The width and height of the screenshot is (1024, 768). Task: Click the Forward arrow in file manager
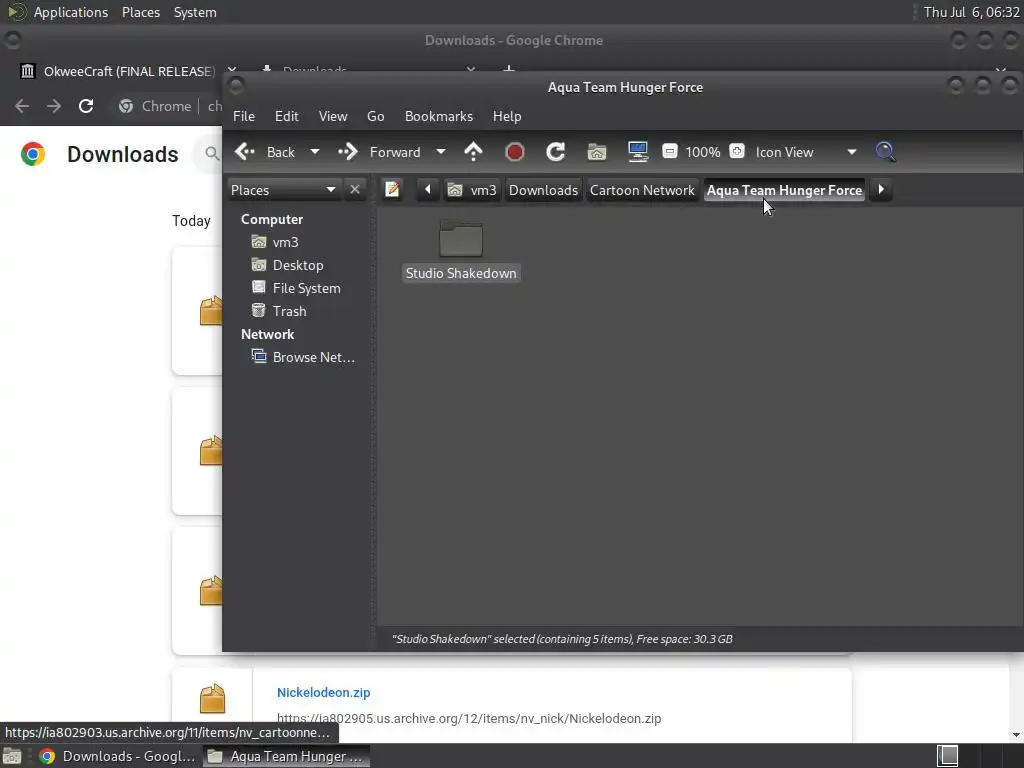point(348,152)
